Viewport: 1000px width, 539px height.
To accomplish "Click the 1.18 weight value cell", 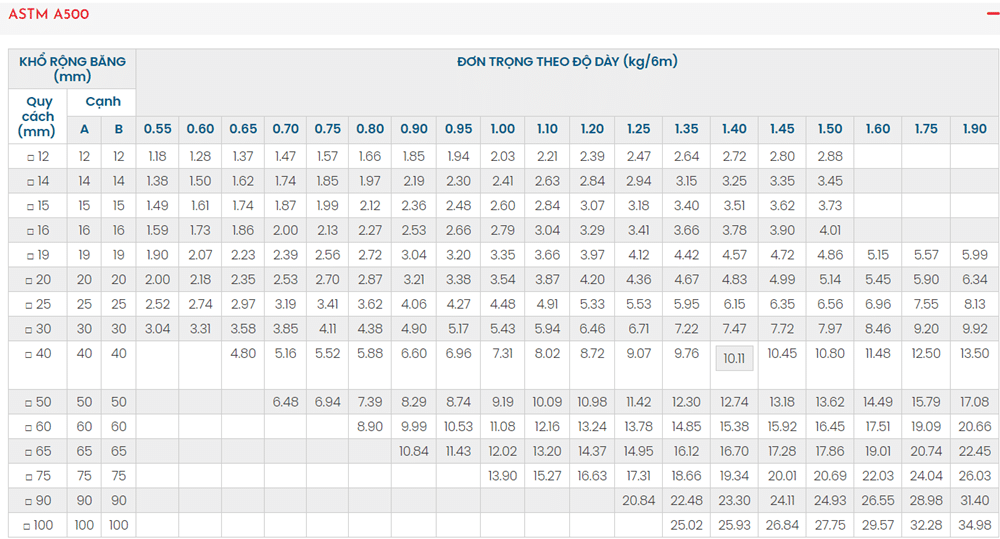I will pos(157,156).
